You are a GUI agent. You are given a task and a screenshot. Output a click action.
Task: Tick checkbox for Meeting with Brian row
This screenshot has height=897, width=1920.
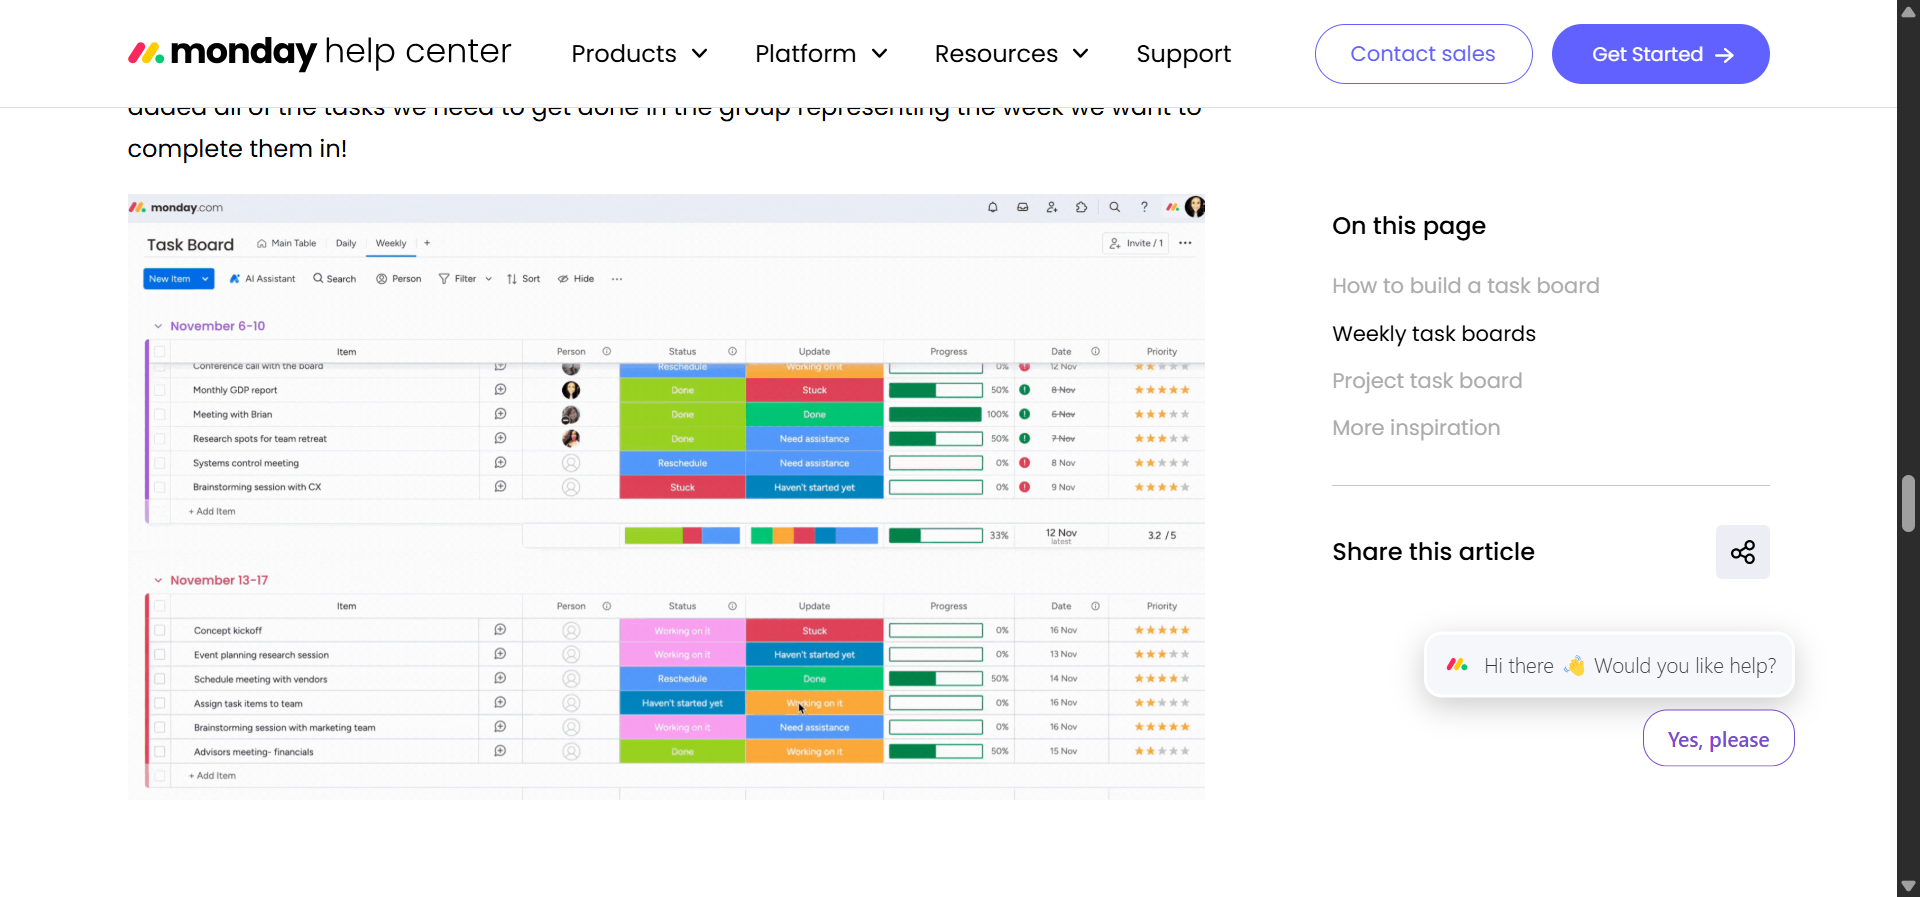coord(160,414)
